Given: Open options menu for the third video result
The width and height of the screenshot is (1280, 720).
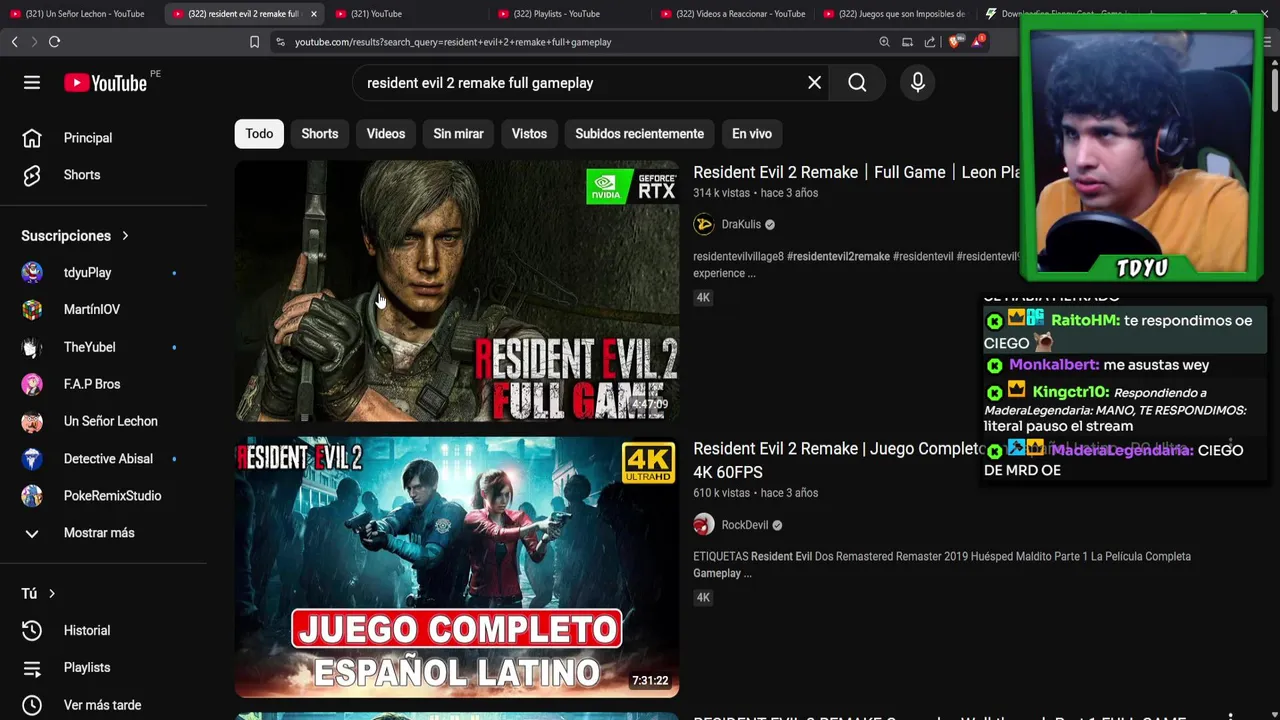Looking at the screenshot, I should 1231,716.
